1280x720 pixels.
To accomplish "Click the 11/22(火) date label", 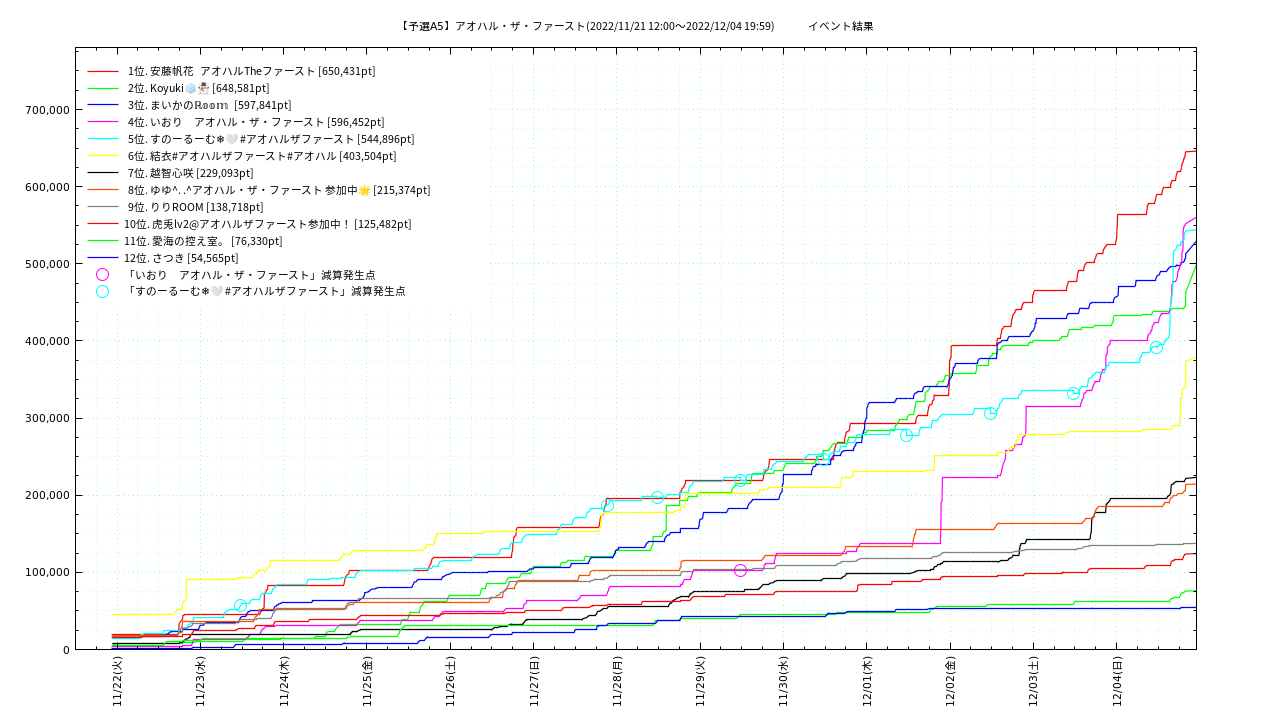I will 117,682.
